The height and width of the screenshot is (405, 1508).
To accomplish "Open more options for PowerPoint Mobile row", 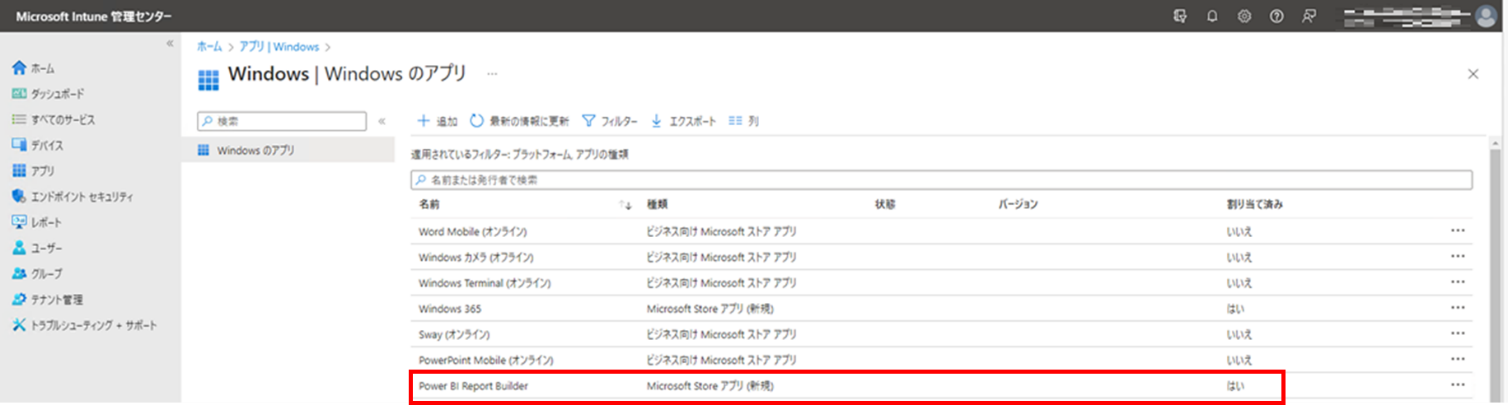I will point(1457,359).
